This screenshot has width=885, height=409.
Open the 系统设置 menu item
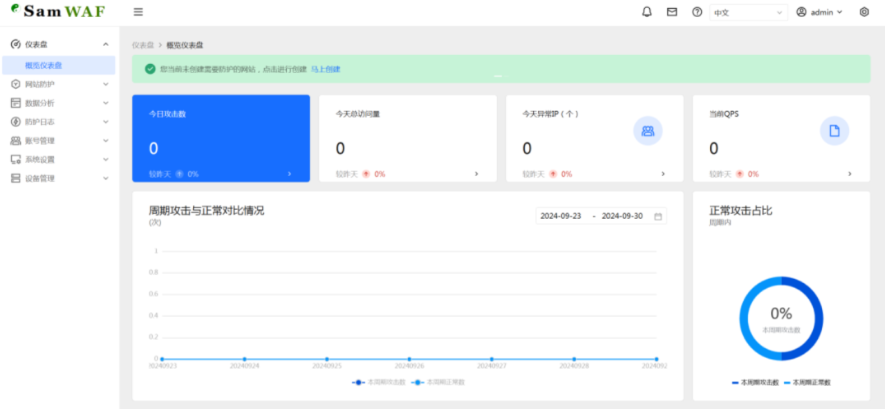(x=59, y=160)
